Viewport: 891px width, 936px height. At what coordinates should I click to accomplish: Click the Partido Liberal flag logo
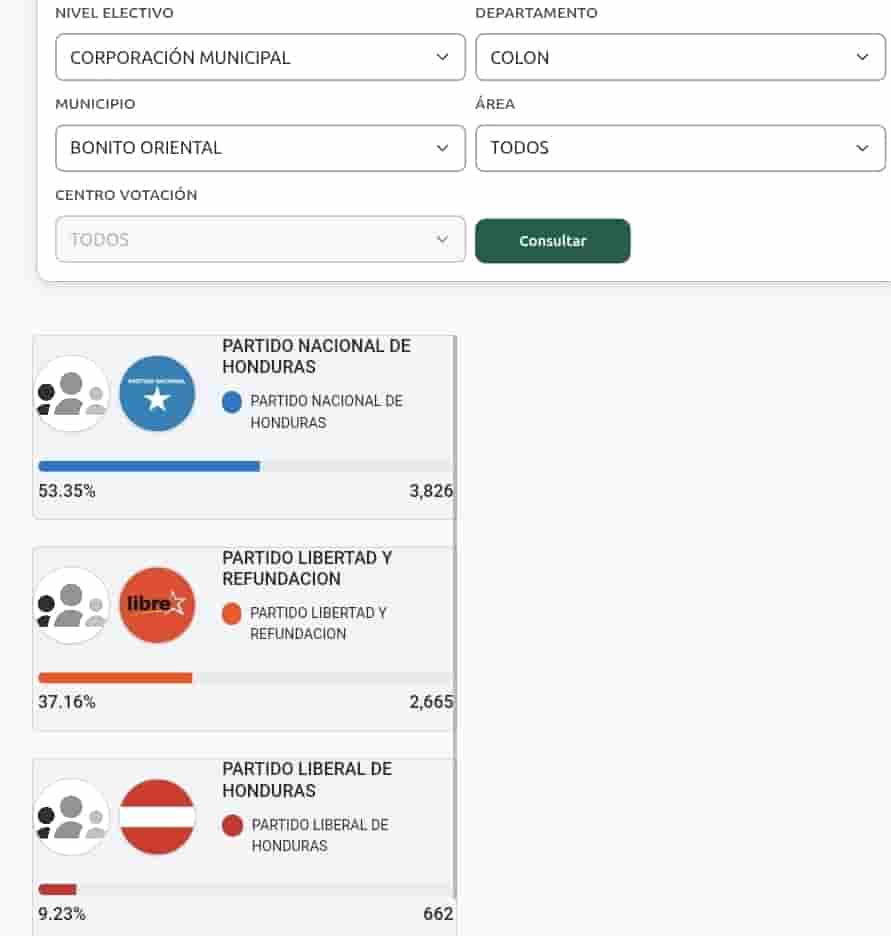point(157,817)
